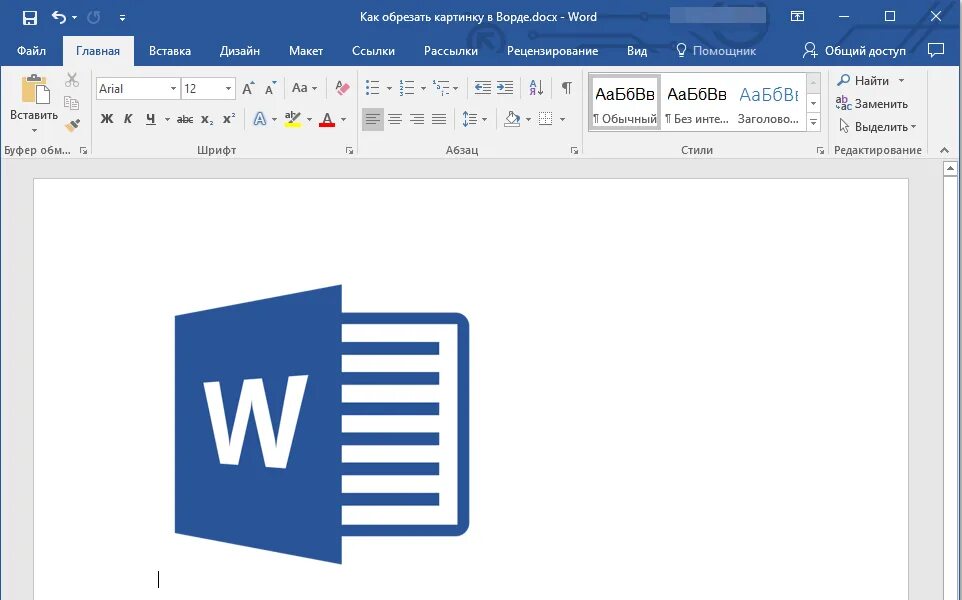
Task: Open the Файл menu
Action: (x=31, y=51)
